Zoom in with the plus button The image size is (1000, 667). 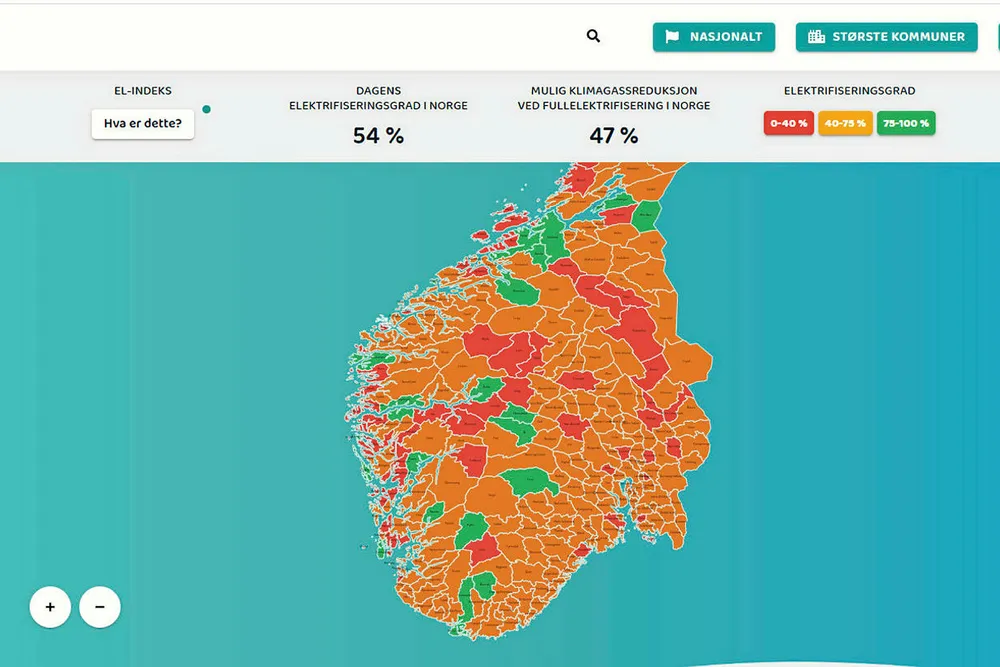tap(50, 606)
